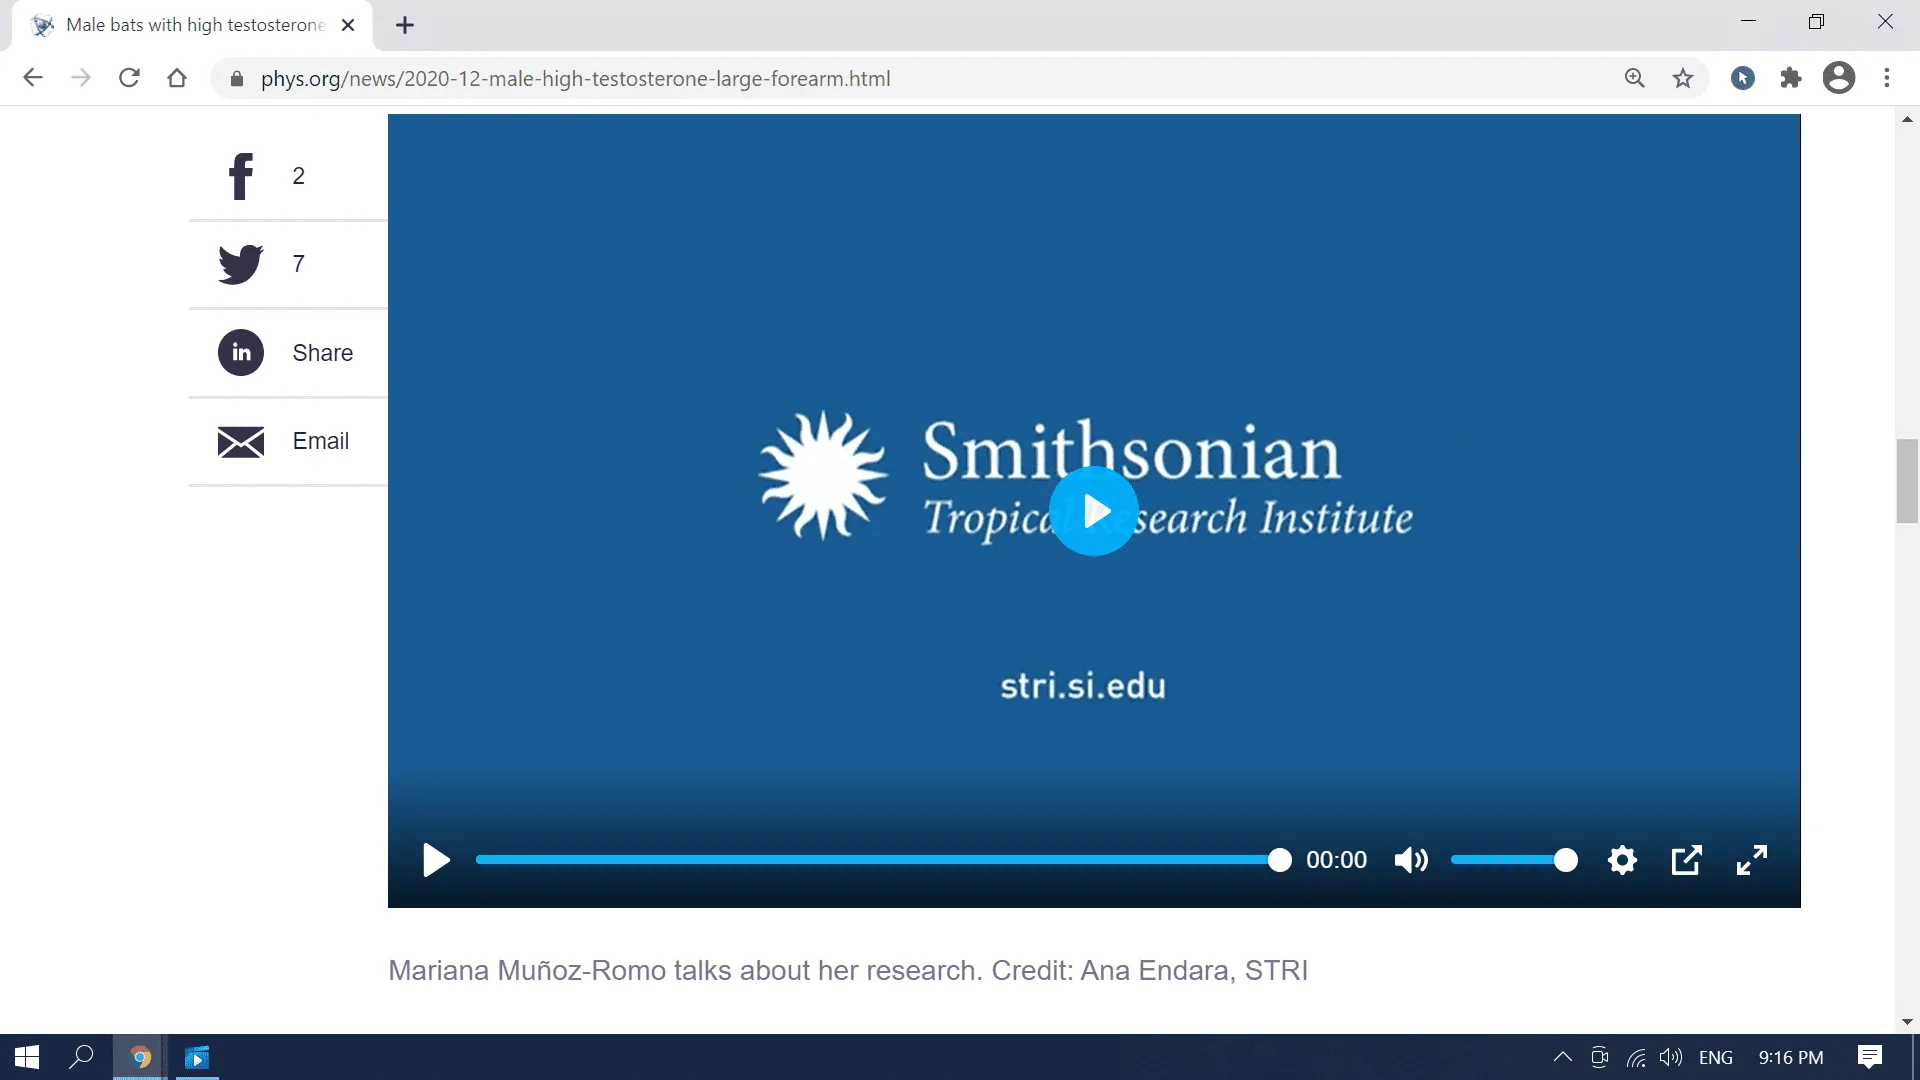Click scrollbar up arrow
The image size is (1920, 1080).
pyautogui.click(x=1907, y=119)
